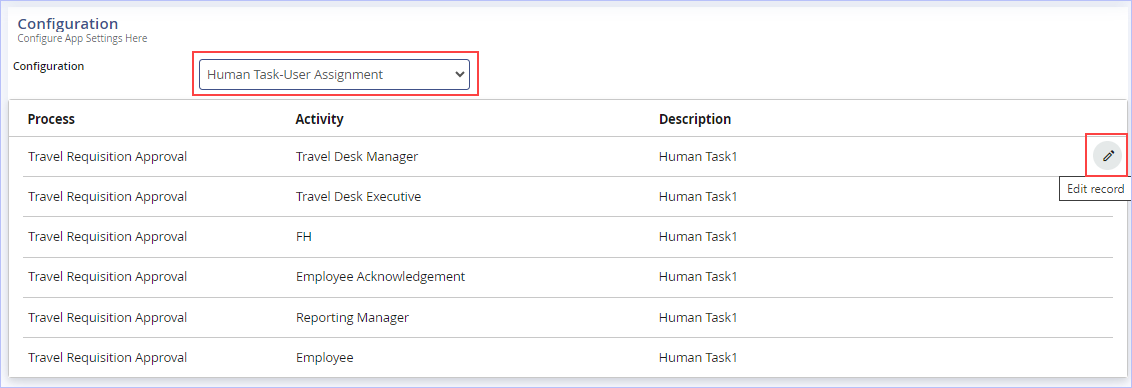
Task: Open the Human Task-User Assignment dropdown
Action: tap(334, 74)
